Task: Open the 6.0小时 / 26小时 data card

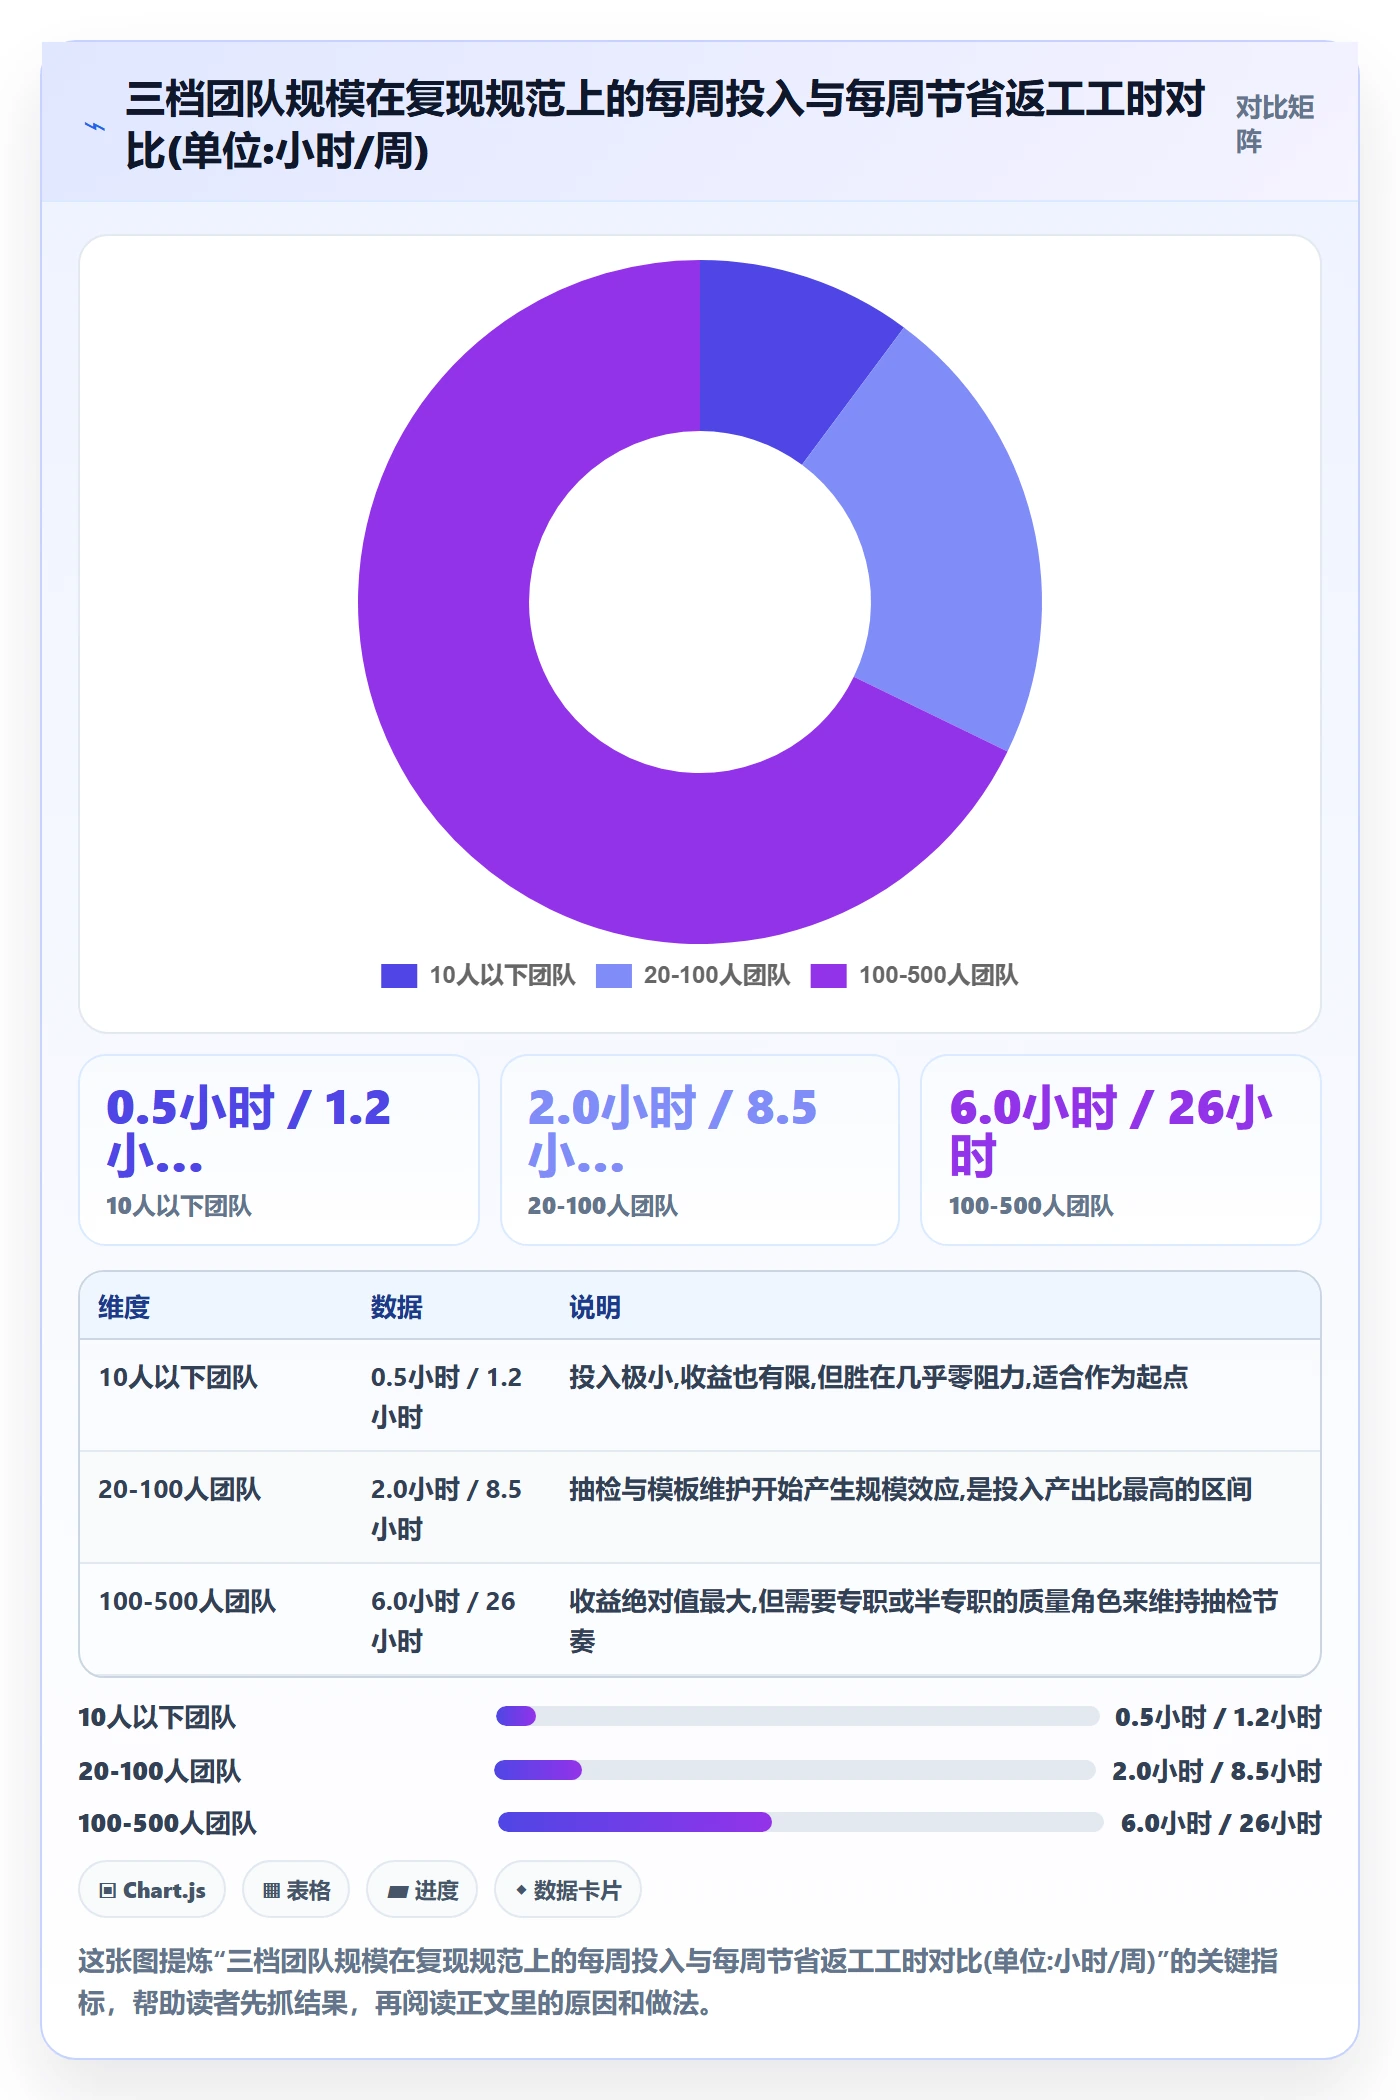Action: tap(1121, 1150)
